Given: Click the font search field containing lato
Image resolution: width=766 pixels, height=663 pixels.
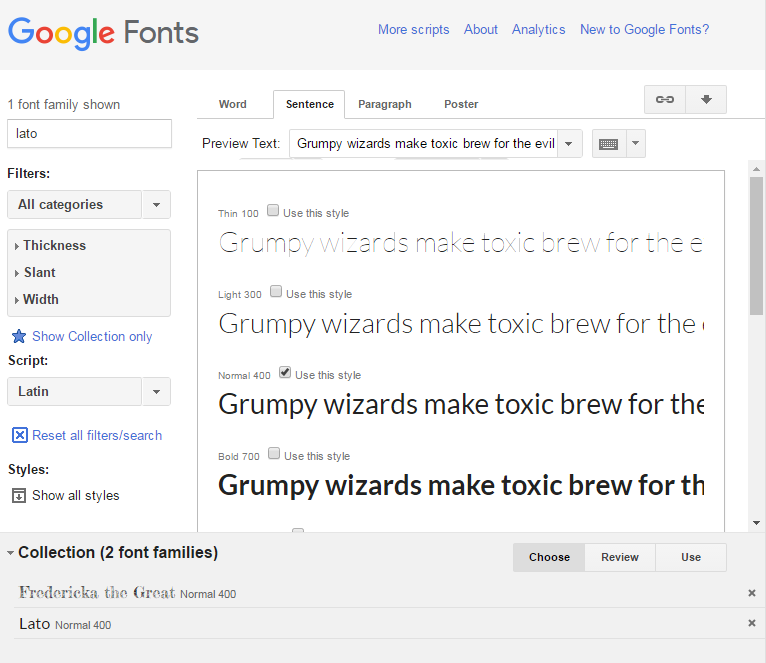Looking at the screenshot, I should pyautogui.click(x=89, y=133).
